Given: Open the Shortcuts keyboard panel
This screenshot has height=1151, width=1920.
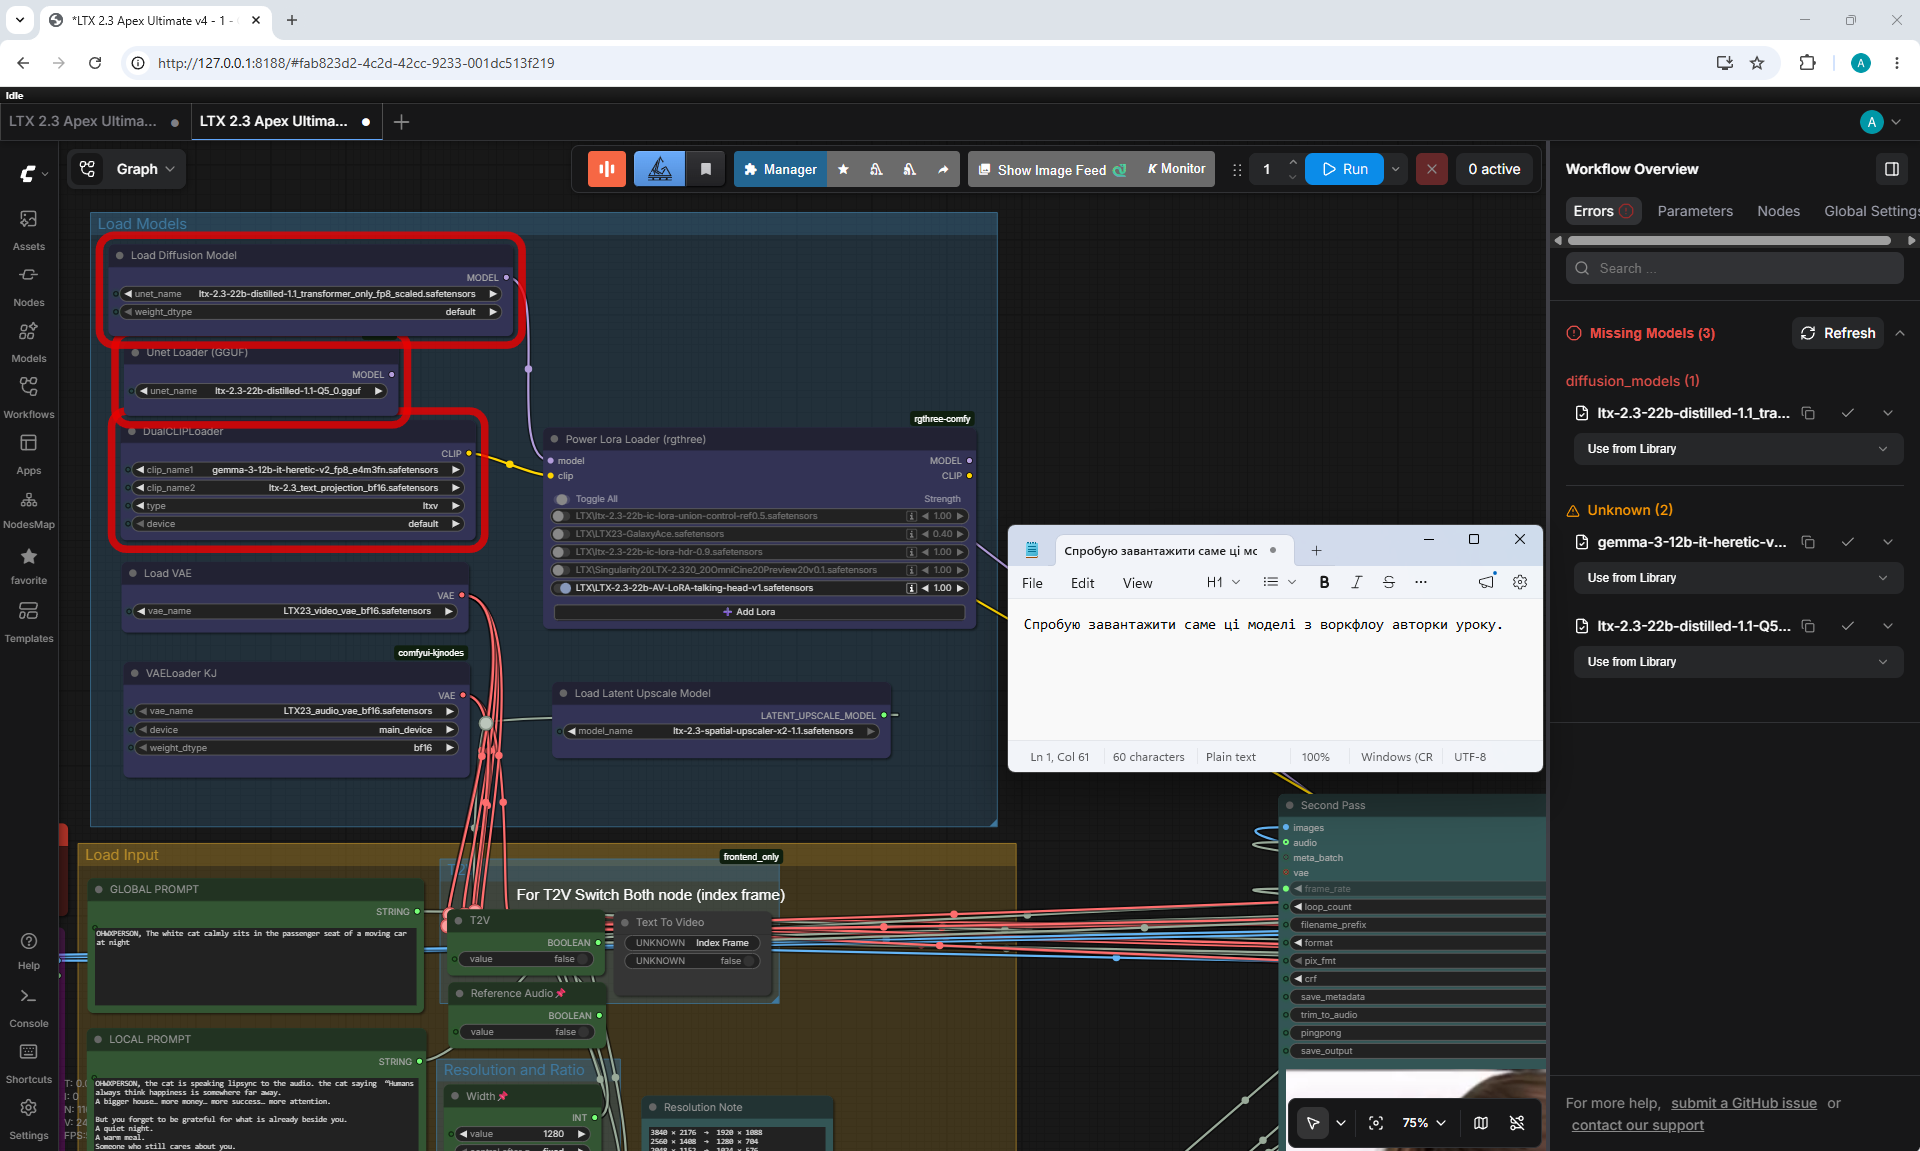Looking at the screenshot, I should tap(28, 1063).
